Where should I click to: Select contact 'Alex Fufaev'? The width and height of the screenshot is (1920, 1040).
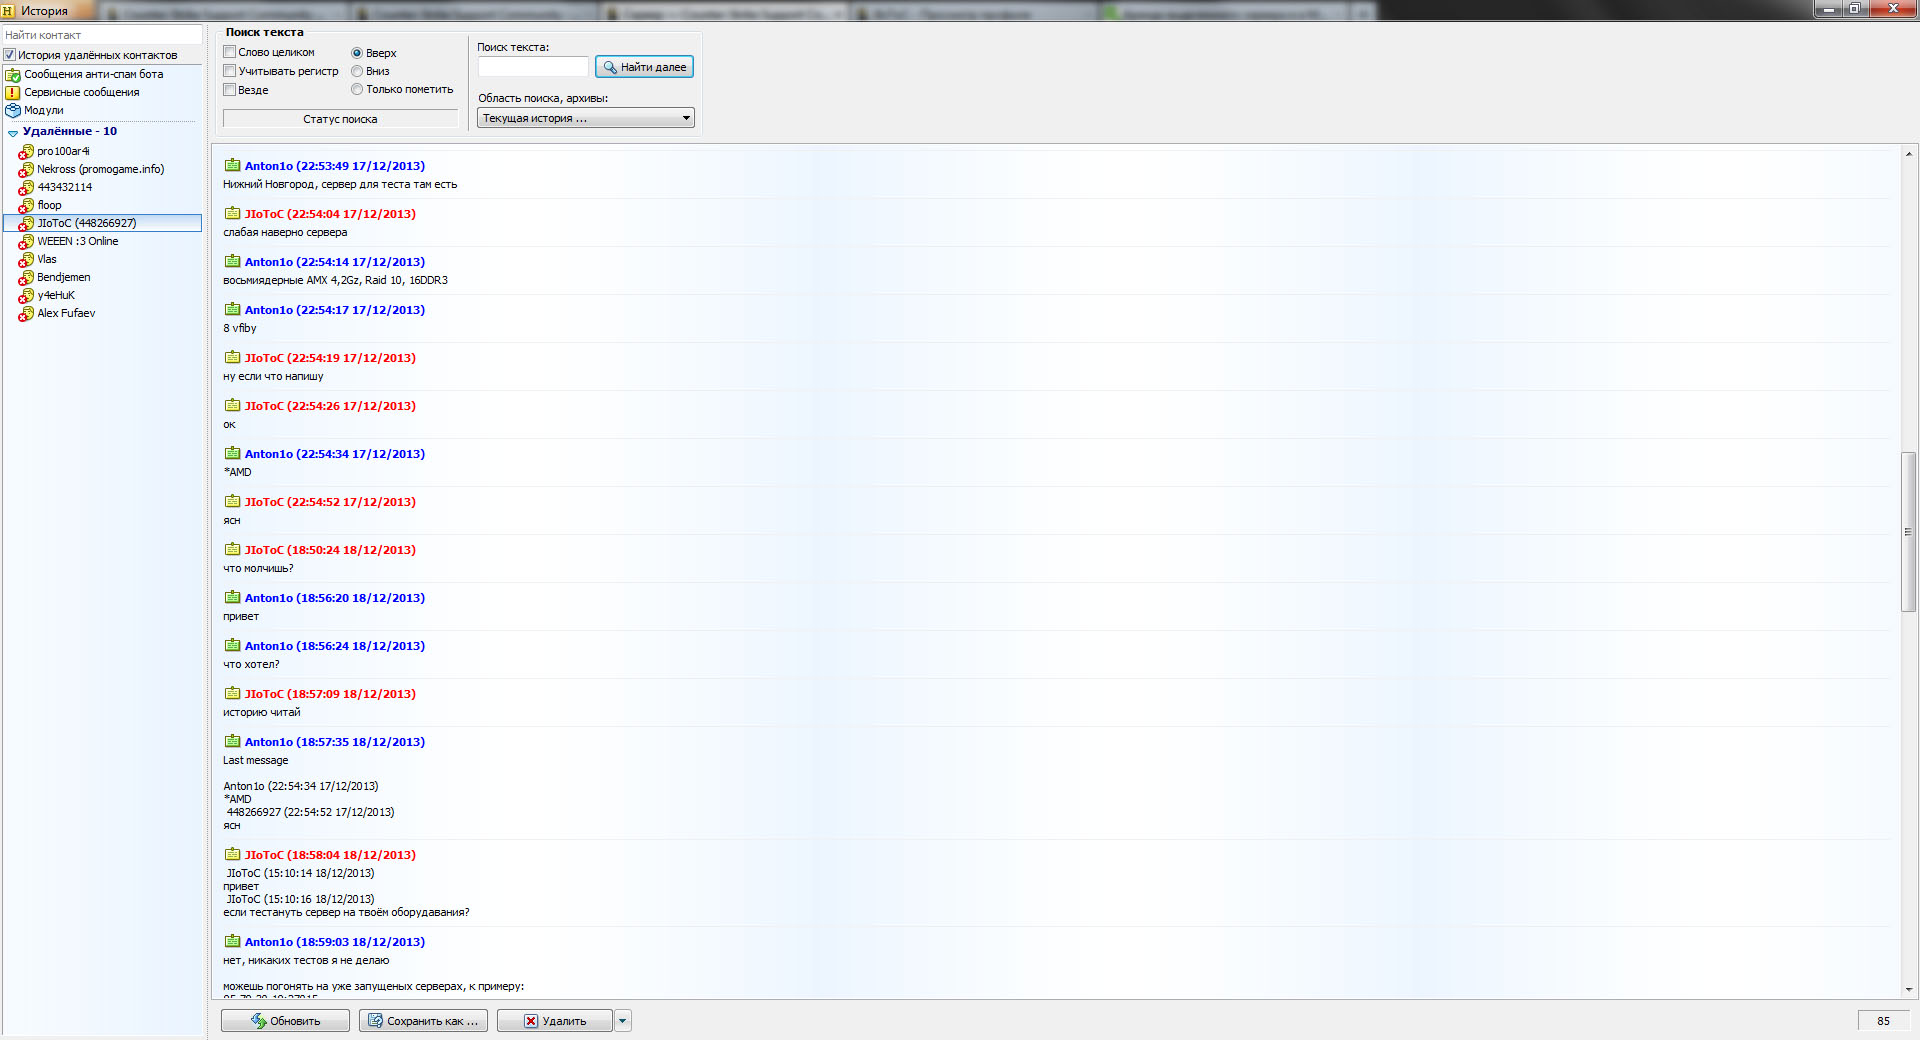coord(66,313)
